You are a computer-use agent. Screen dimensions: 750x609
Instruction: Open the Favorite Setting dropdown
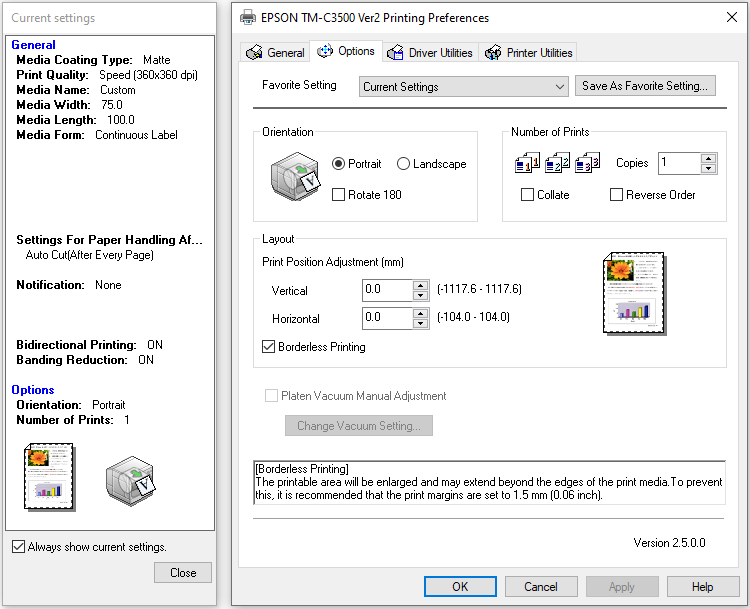click(x=464, y=87)
